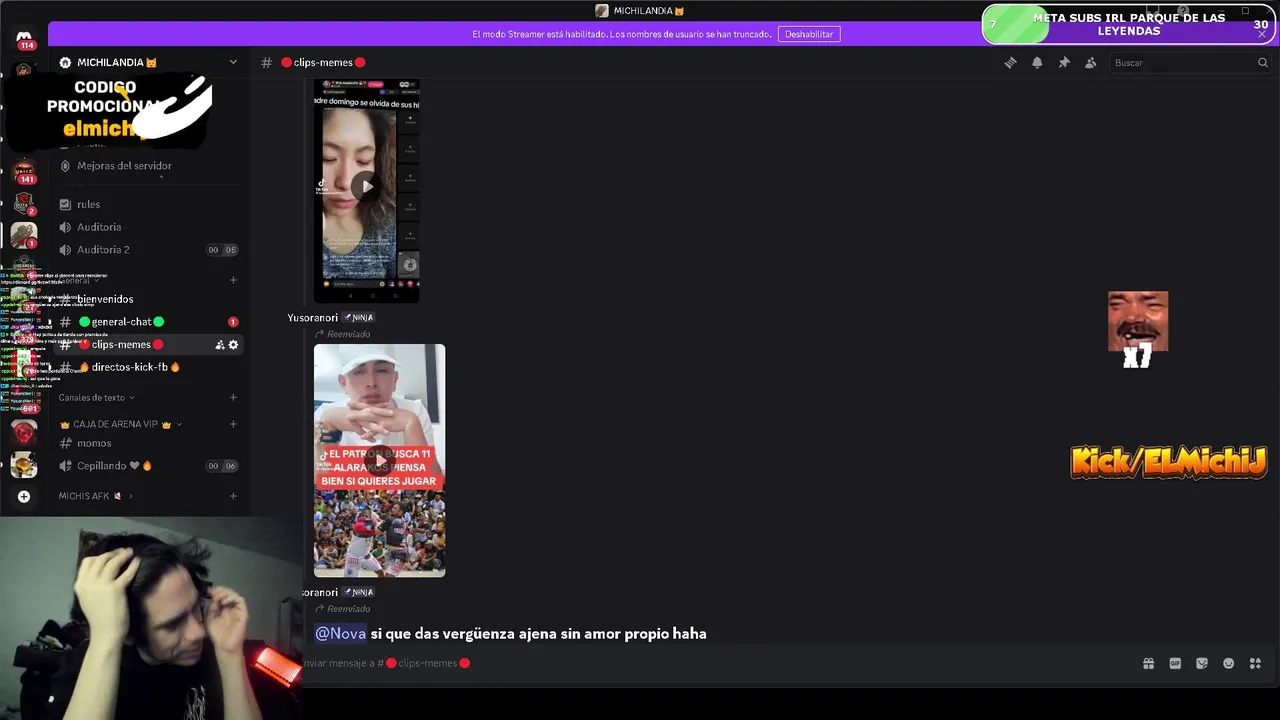Play the EL PATRON BUSCA video
This screenshot has height=720, width=1280.
click(379, 460)
